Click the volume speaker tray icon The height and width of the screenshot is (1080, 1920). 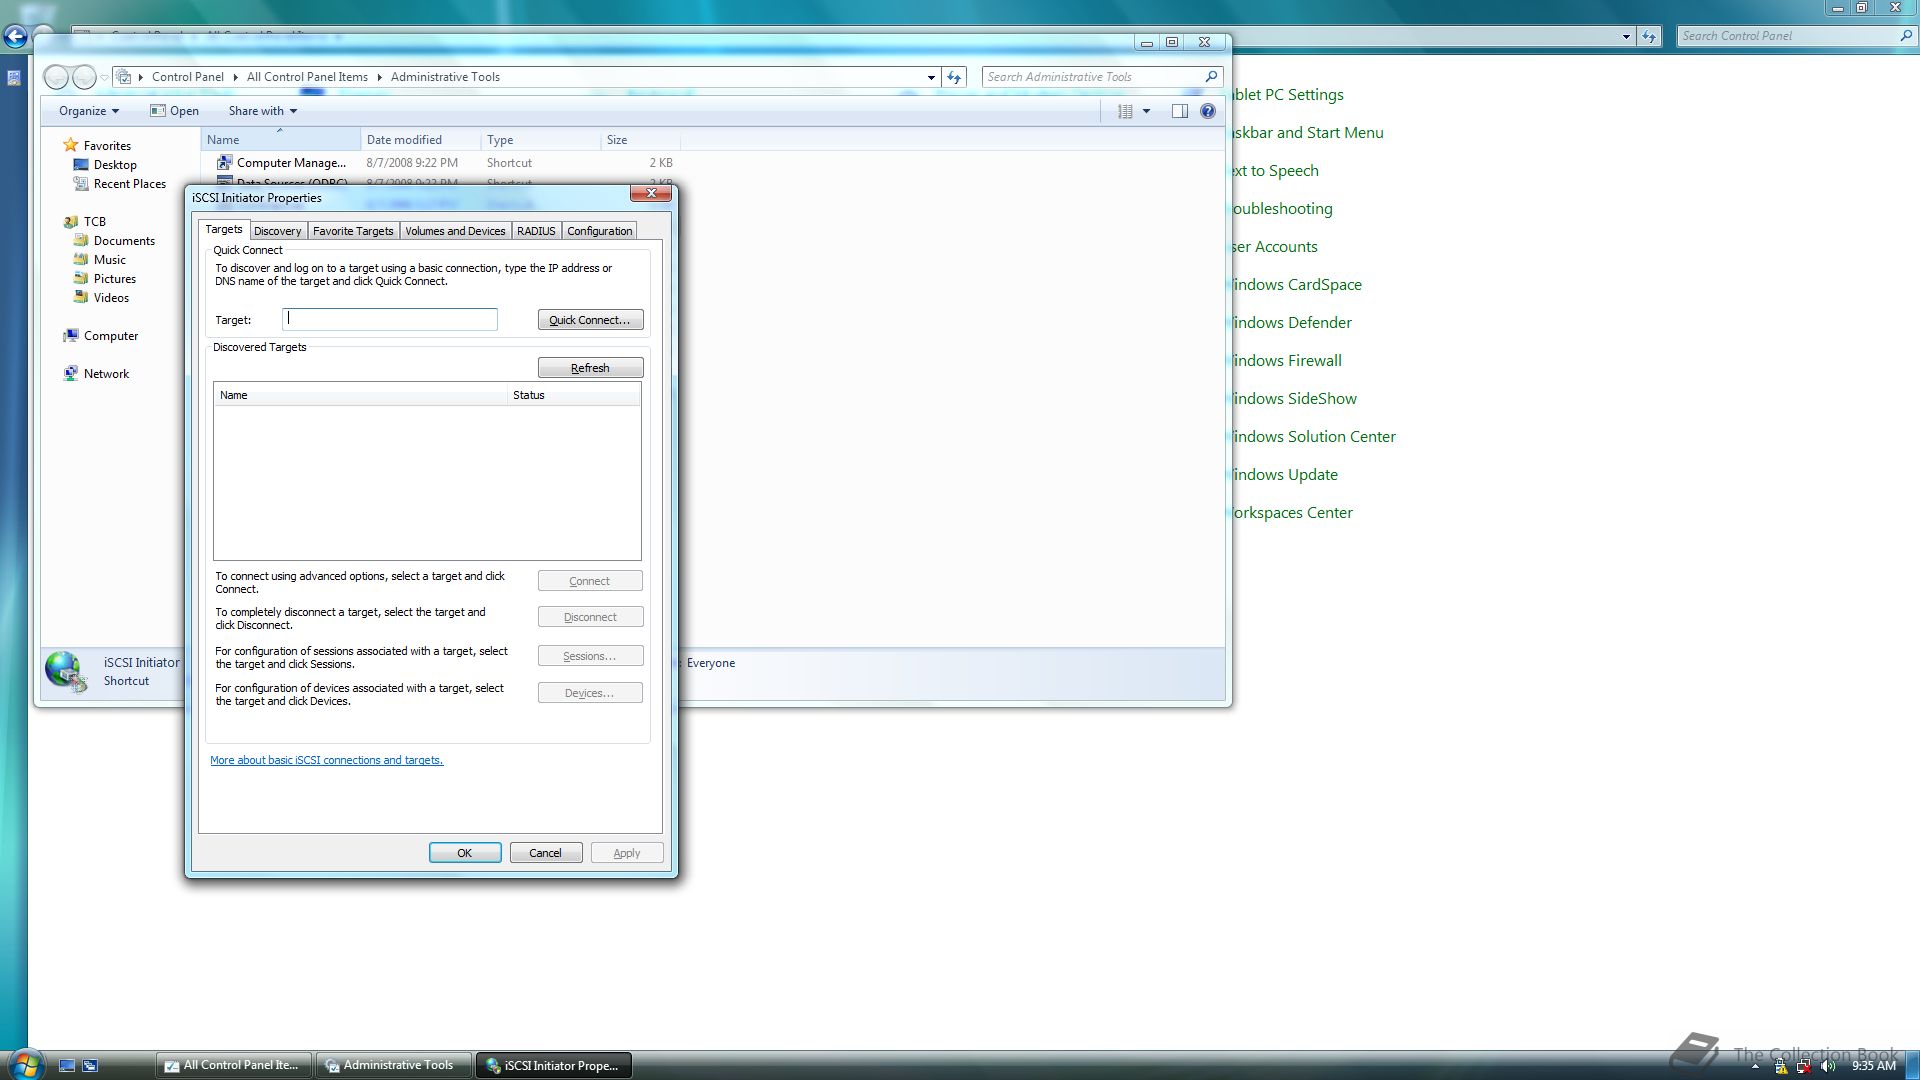1828,1066
